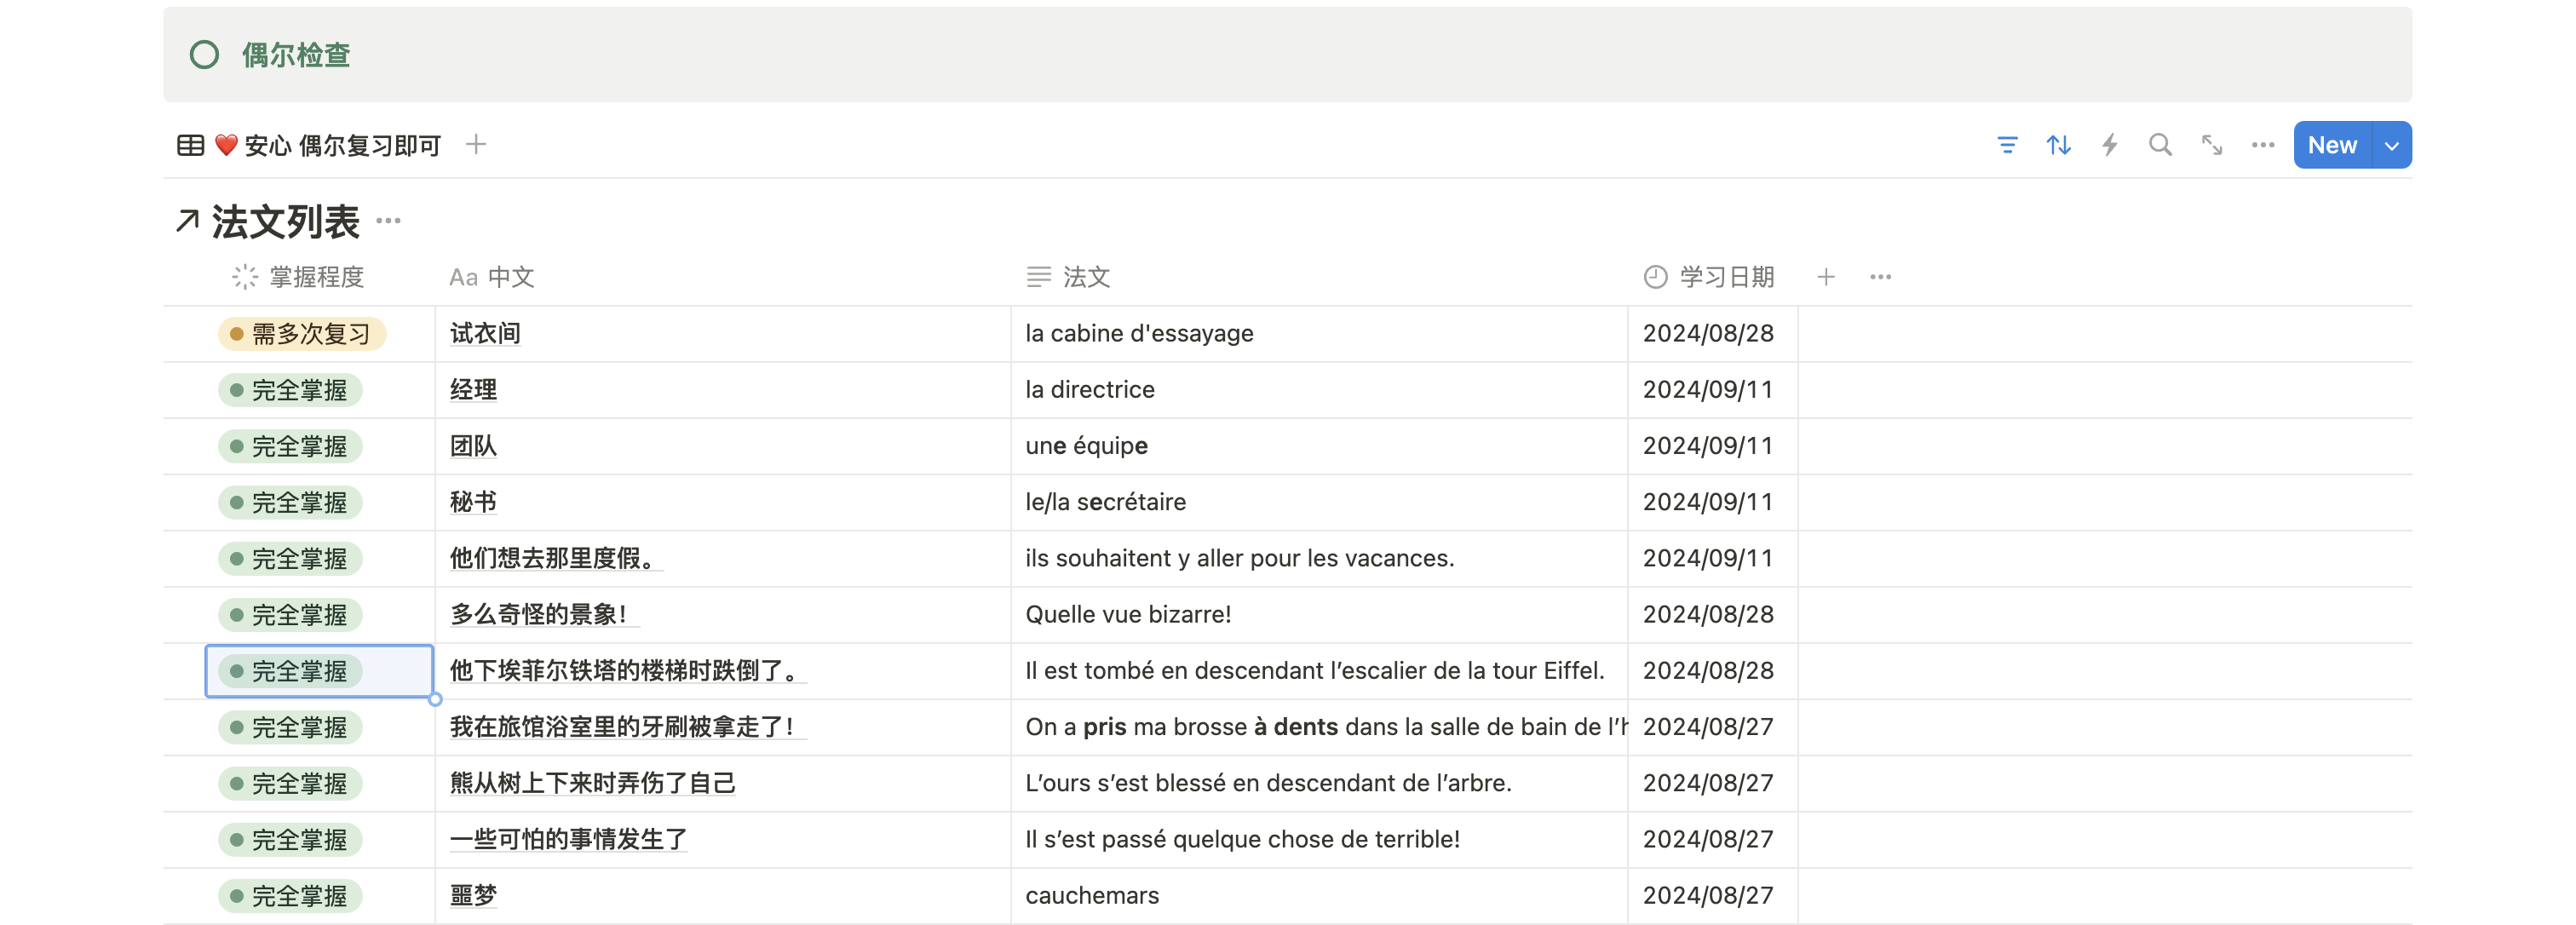
Task: Open the 需多次复习 status tag
Action: [x=302, y=334]
